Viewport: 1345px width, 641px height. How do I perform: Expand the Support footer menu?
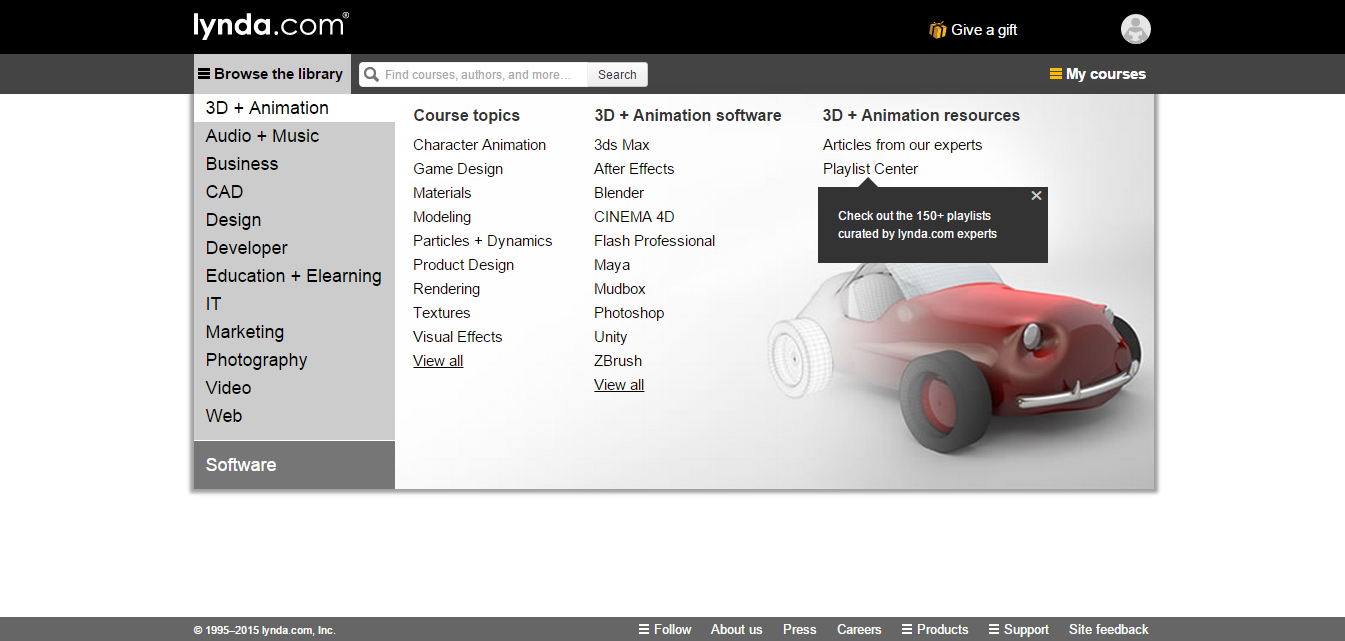click(1019, 630)
